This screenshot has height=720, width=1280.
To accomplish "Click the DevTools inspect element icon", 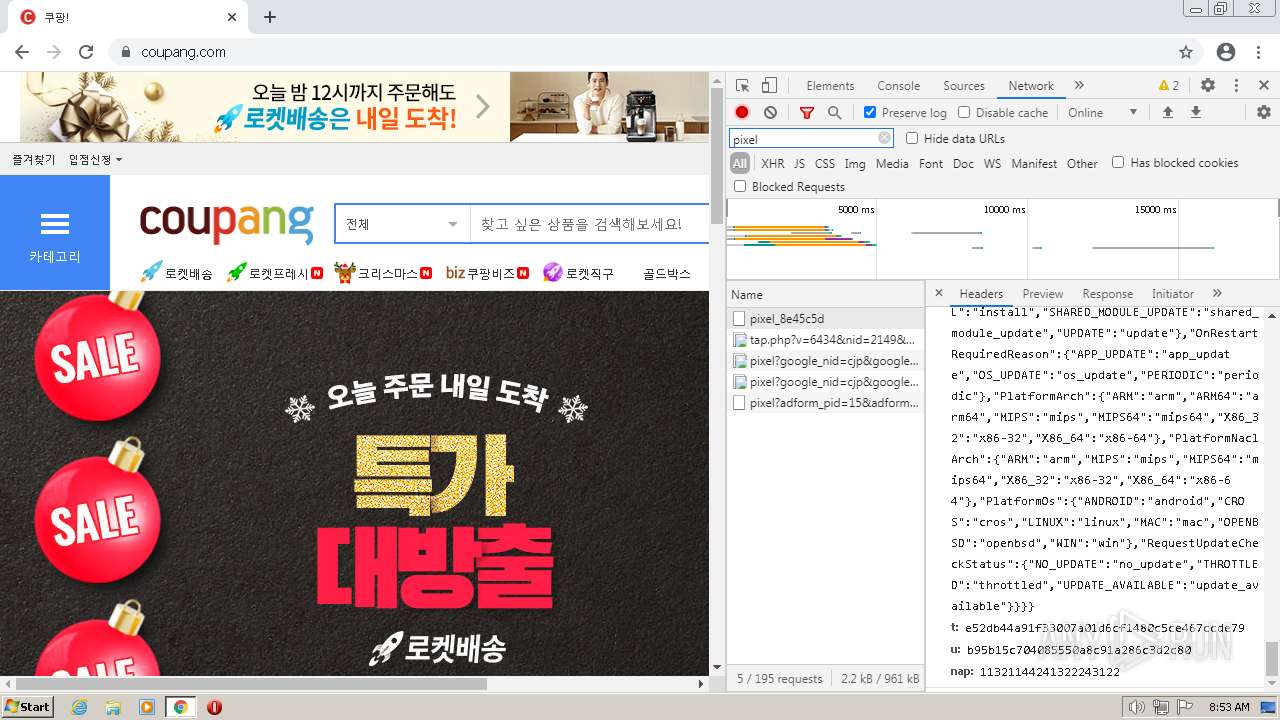I will 742,86.
